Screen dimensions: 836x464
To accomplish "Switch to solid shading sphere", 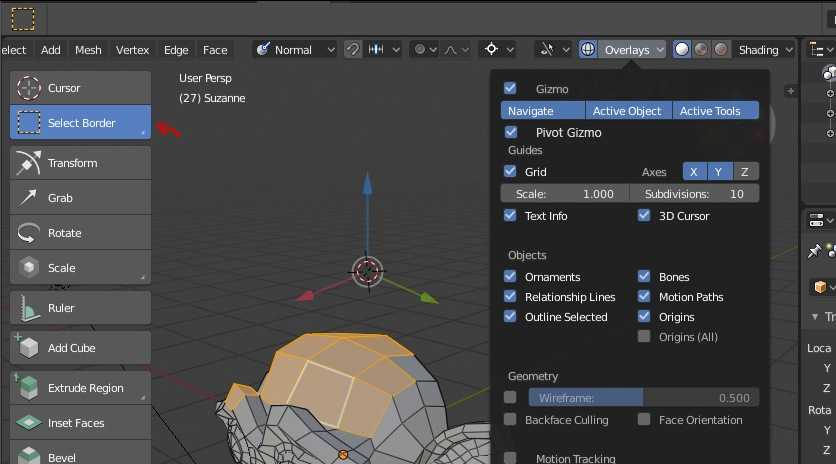I will (682, 50).
